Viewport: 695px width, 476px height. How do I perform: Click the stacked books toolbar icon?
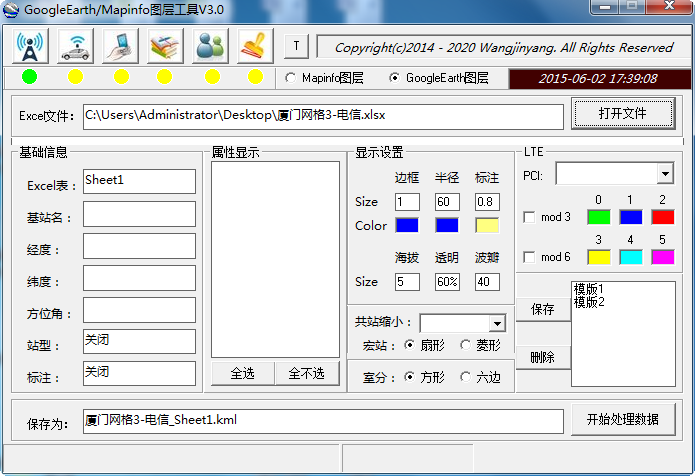[165, 46]
